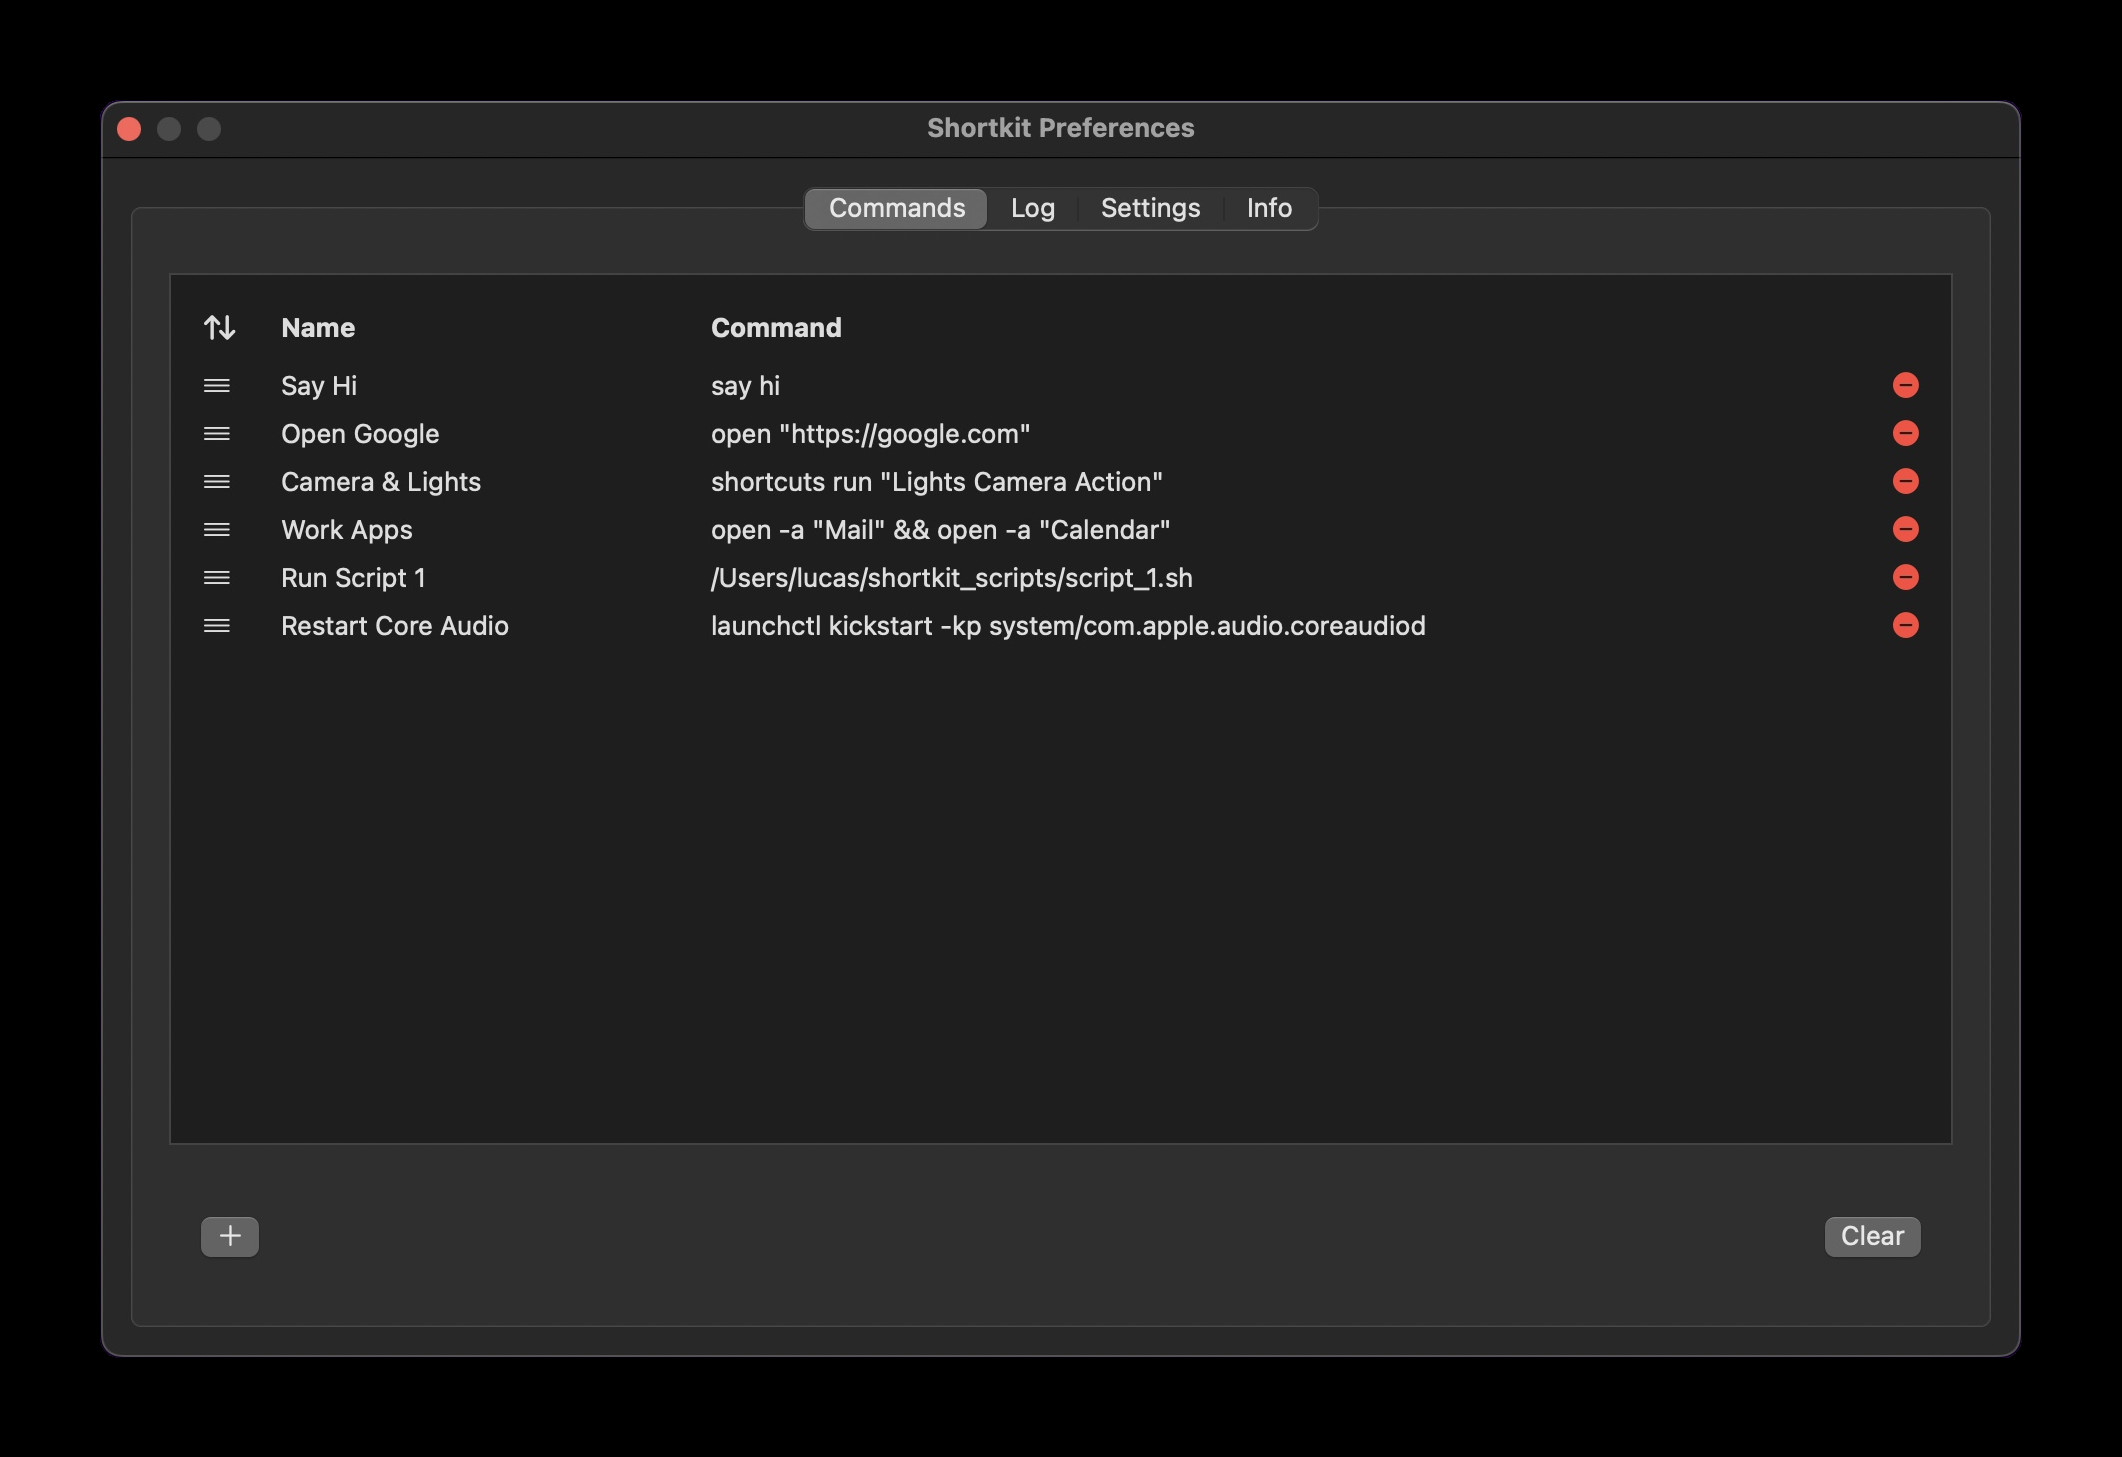Click the script_1.sh command path text

(x=951, y=578)
